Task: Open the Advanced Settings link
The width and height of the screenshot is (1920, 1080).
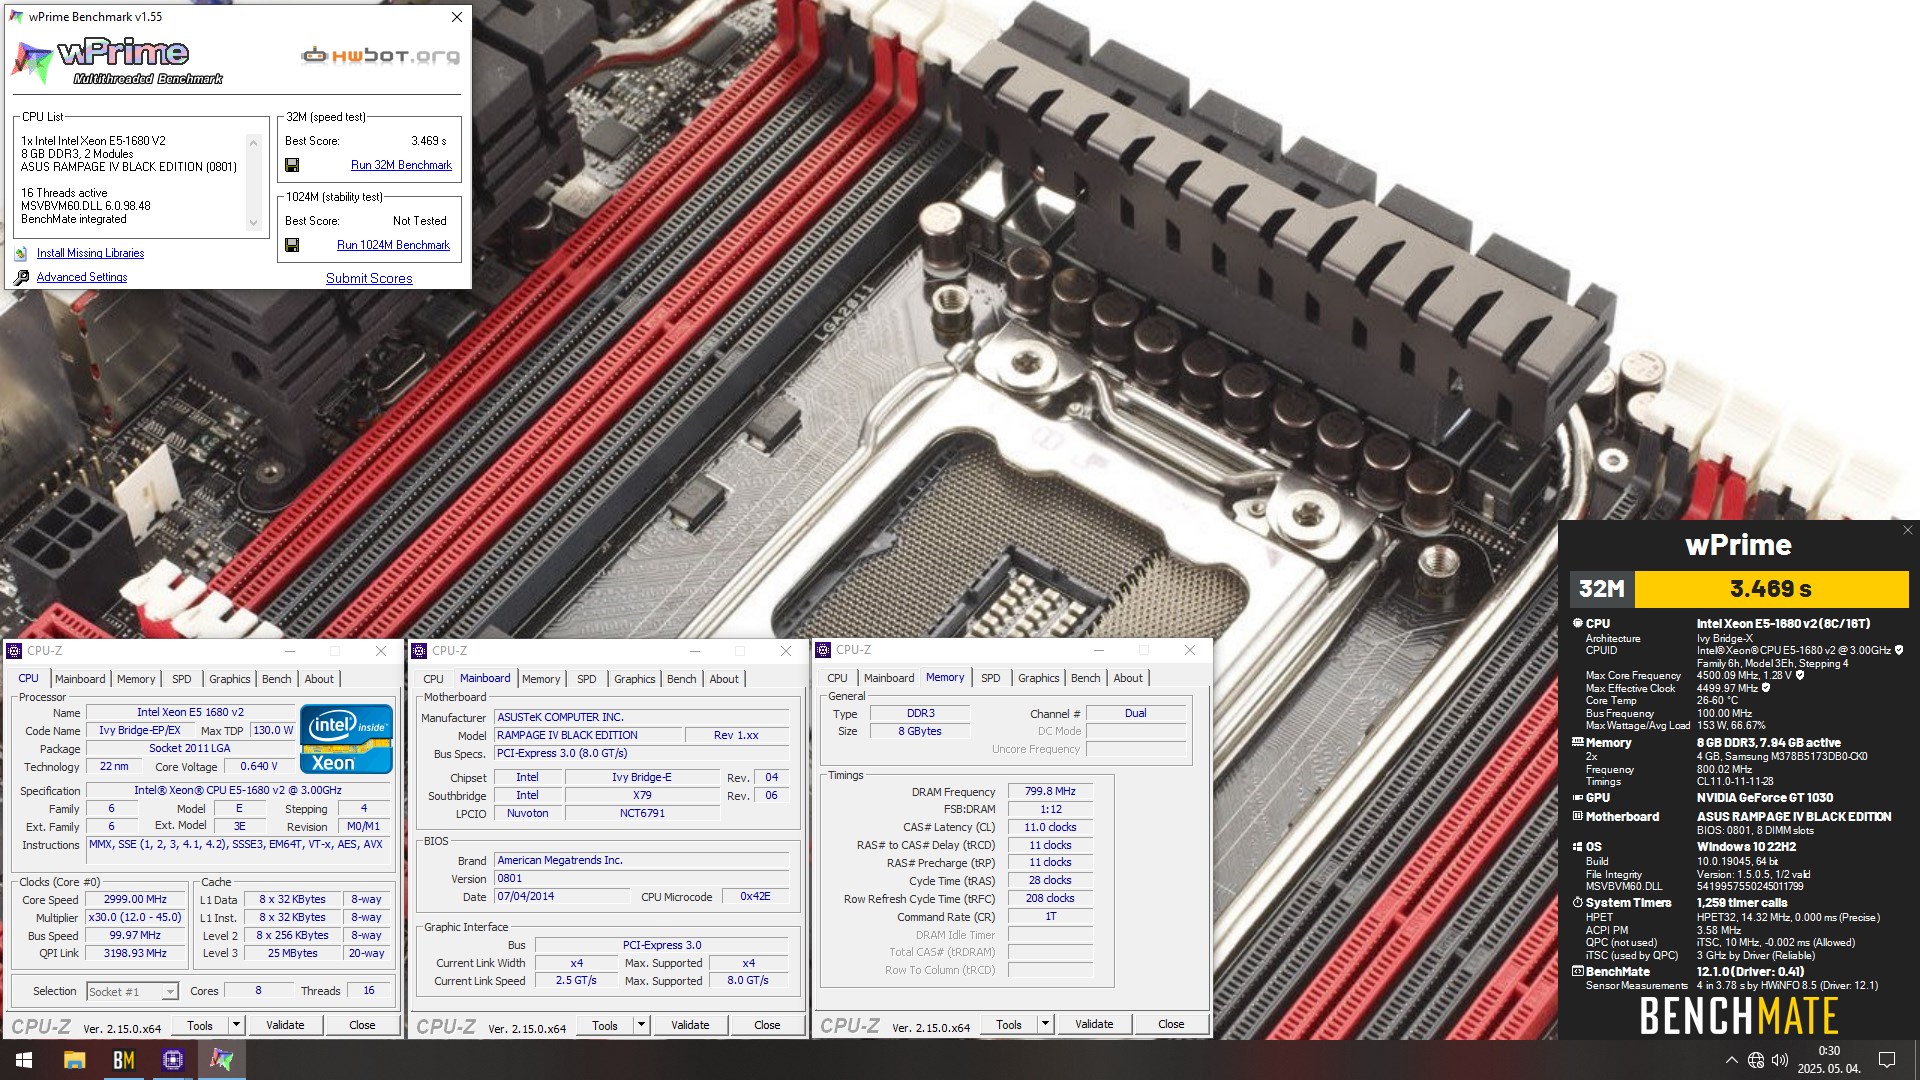Action: tap(82, 277)
